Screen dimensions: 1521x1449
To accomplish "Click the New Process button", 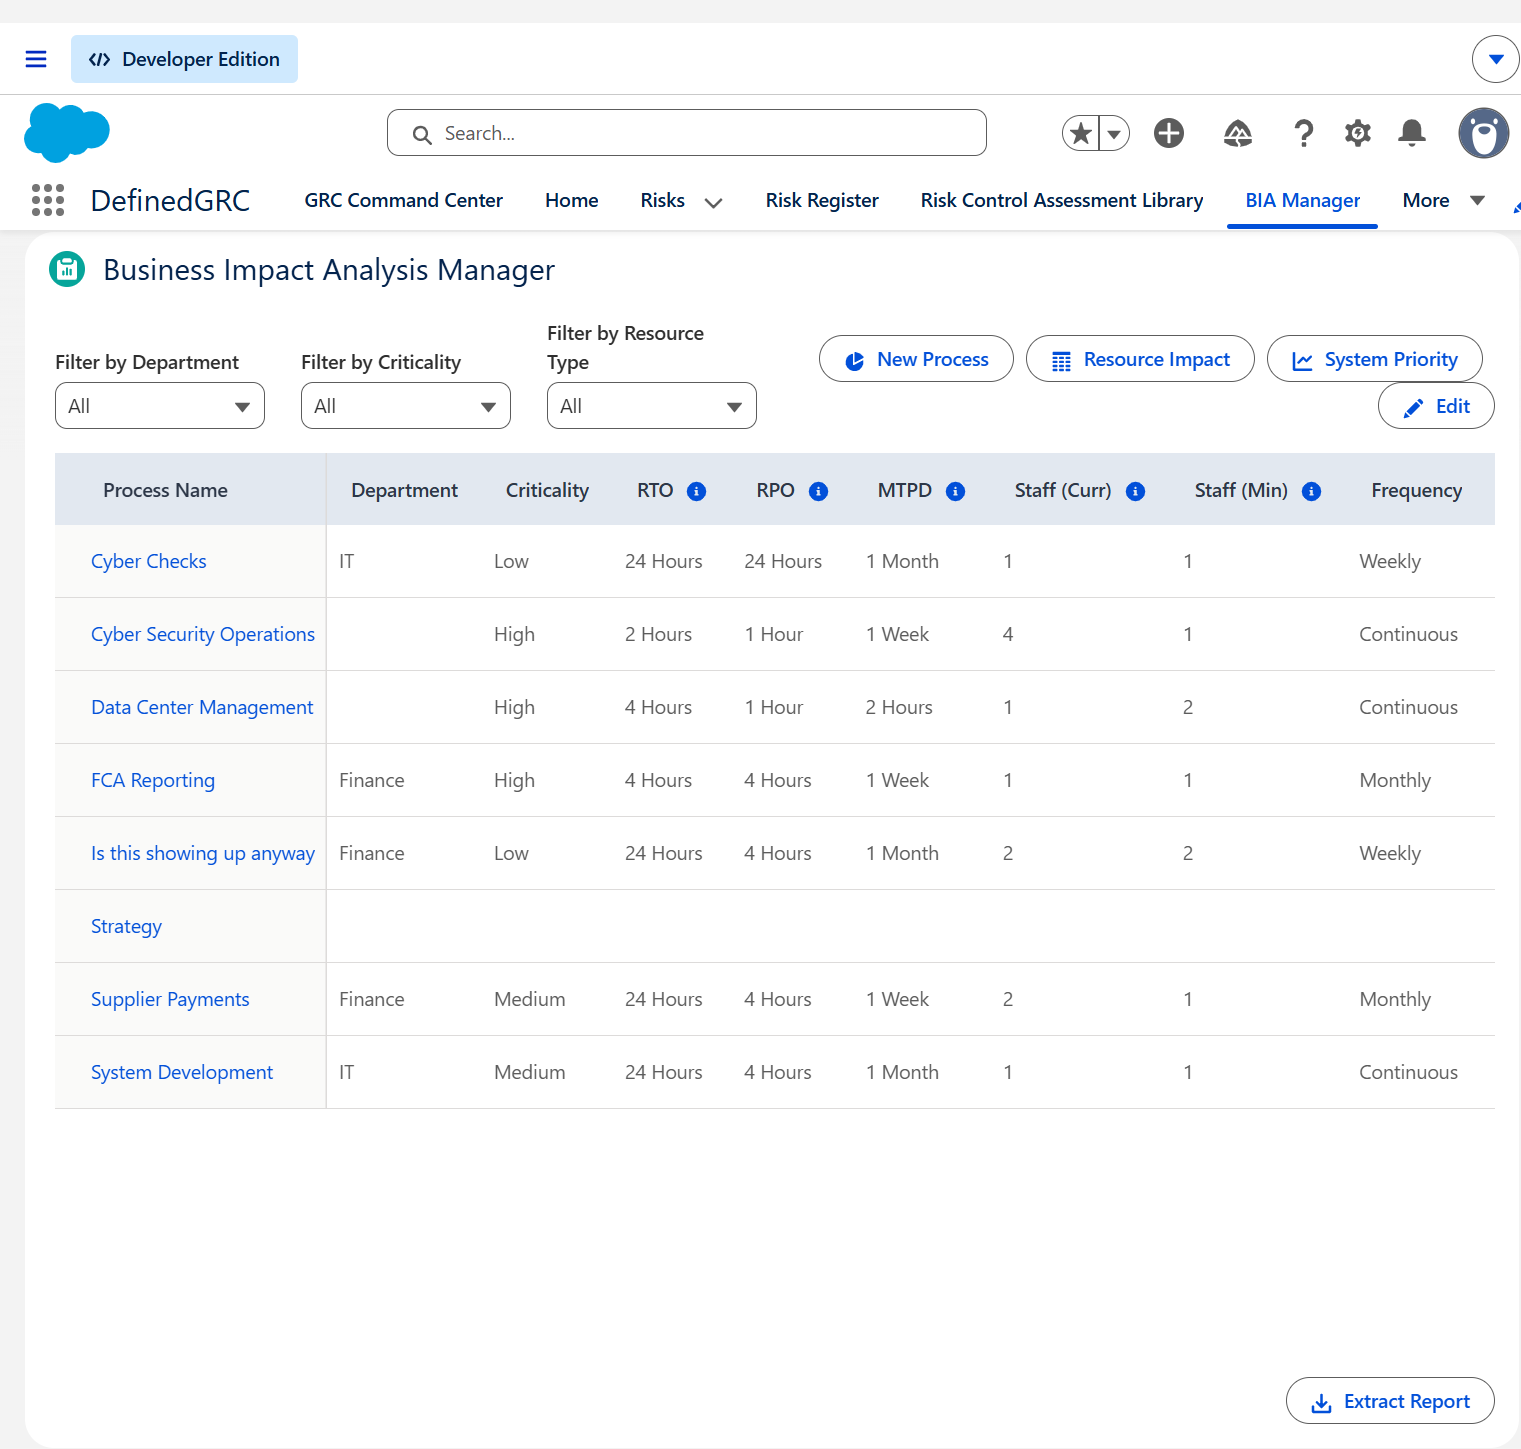I will (916, 359).
